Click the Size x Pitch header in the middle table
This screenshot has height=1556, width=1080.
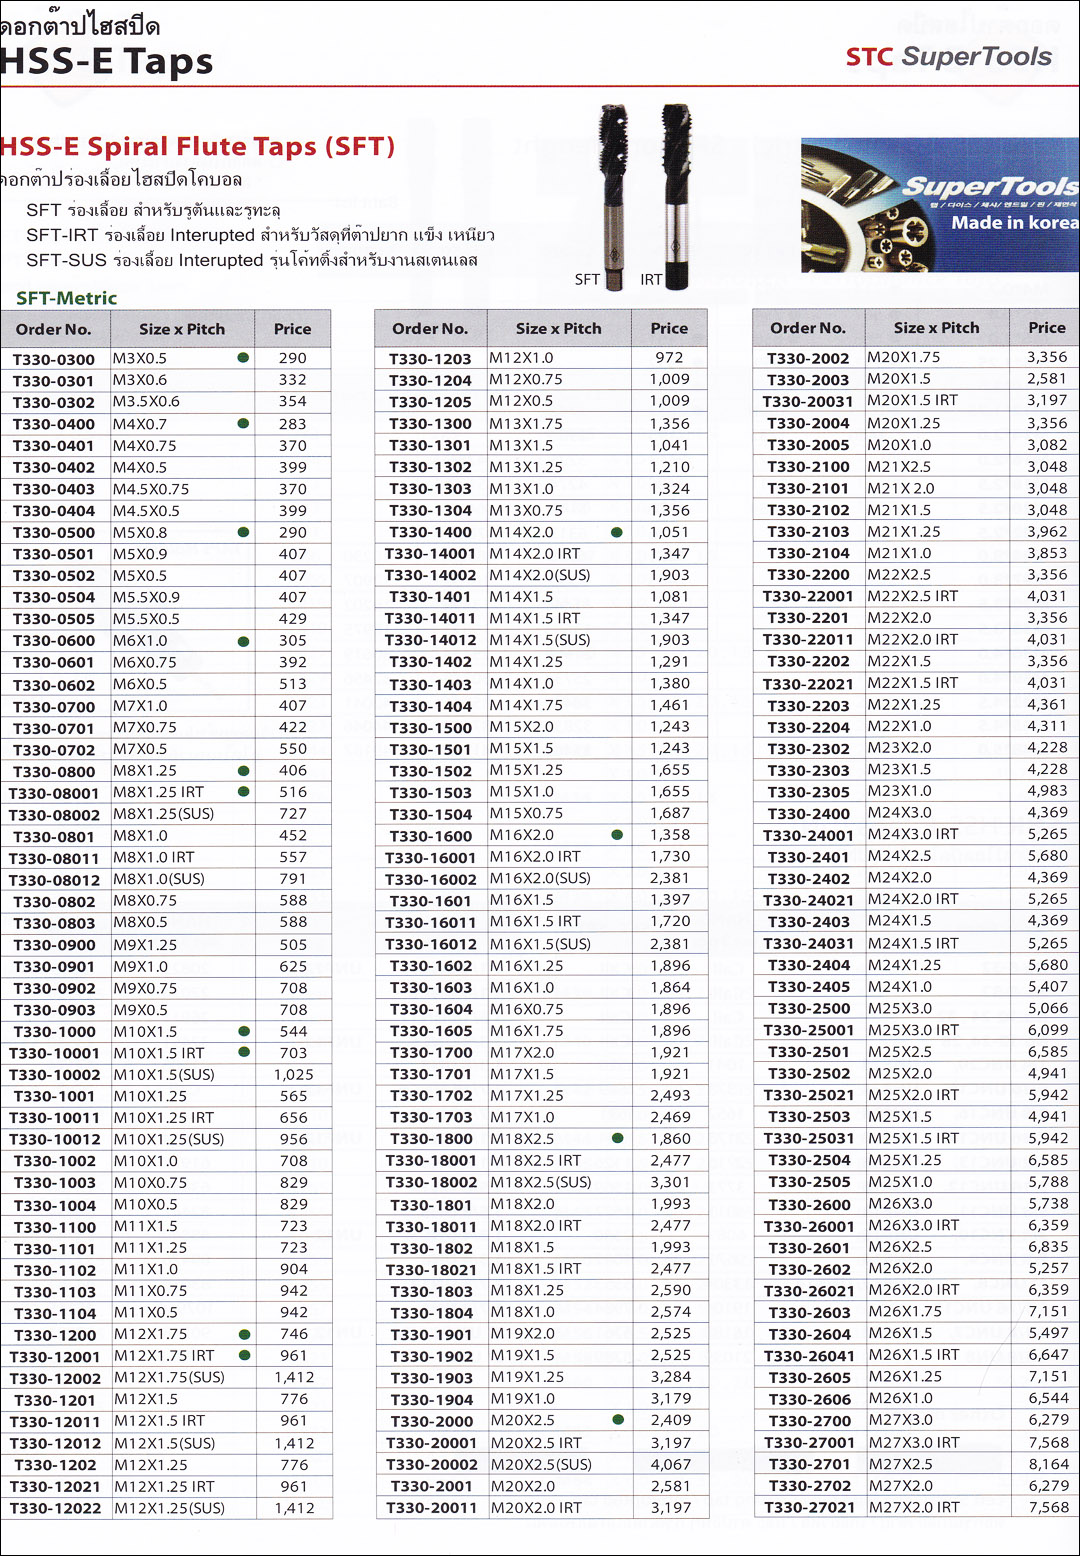click(558, 328)
